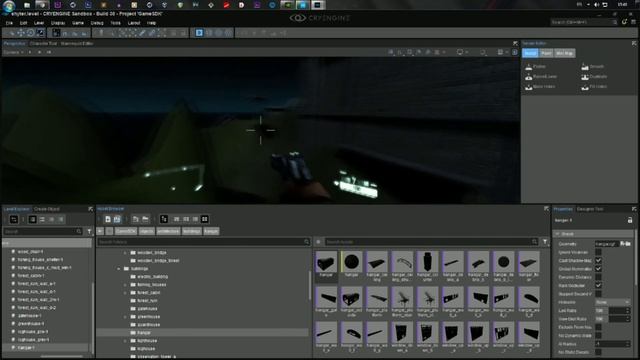Select the Smooth terrain brush
The image size is (640, 360).
click(x=593, y=67)
